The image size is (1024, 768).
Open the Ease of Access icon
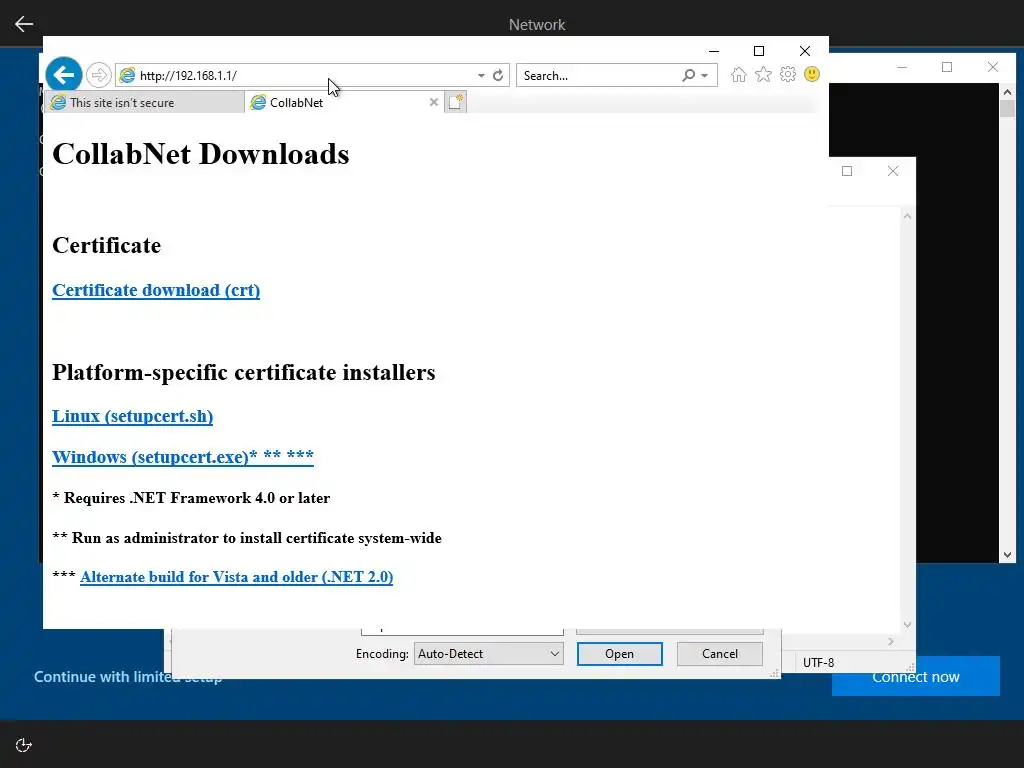point(24,745)
